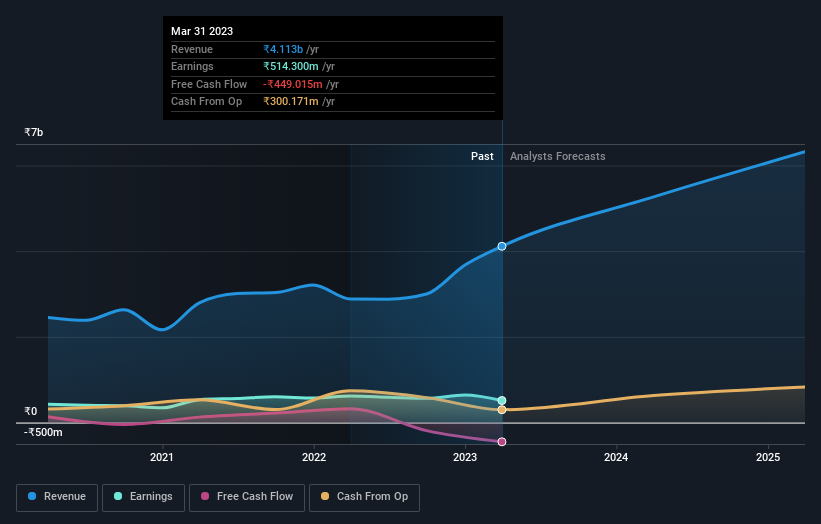Toggle the Earnings legend series
Viewport: 821px width, 524px height.
coord(143,497)
